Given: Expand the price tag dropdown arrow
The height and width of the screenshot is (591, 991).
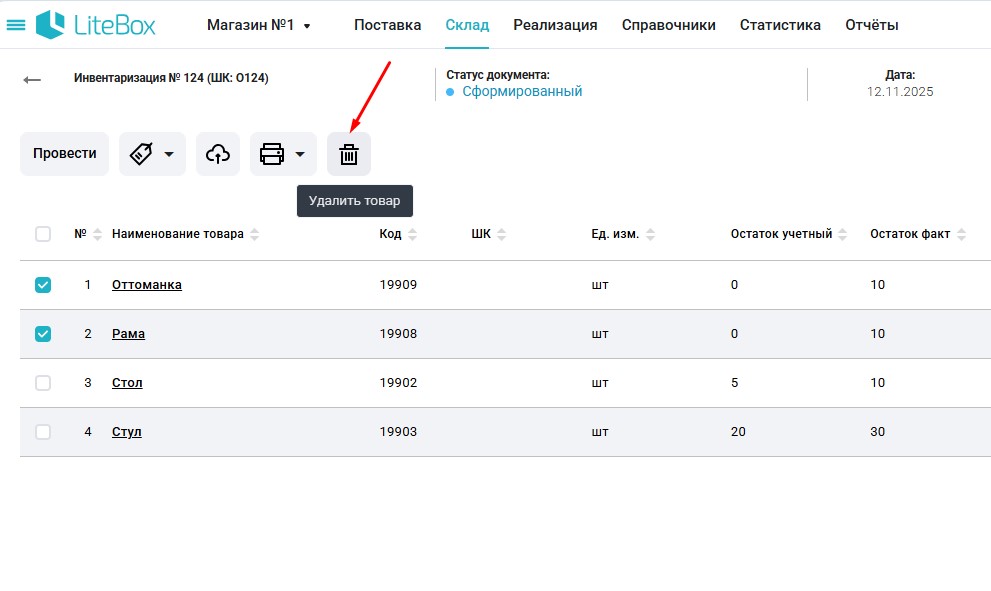Looking at the screenshot, I should (x=169, y=154).
